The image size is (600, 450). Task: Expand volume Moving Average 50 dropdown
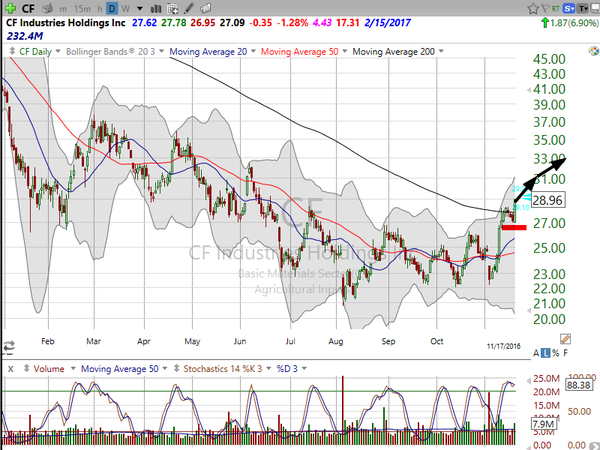[x=165, y=368]
